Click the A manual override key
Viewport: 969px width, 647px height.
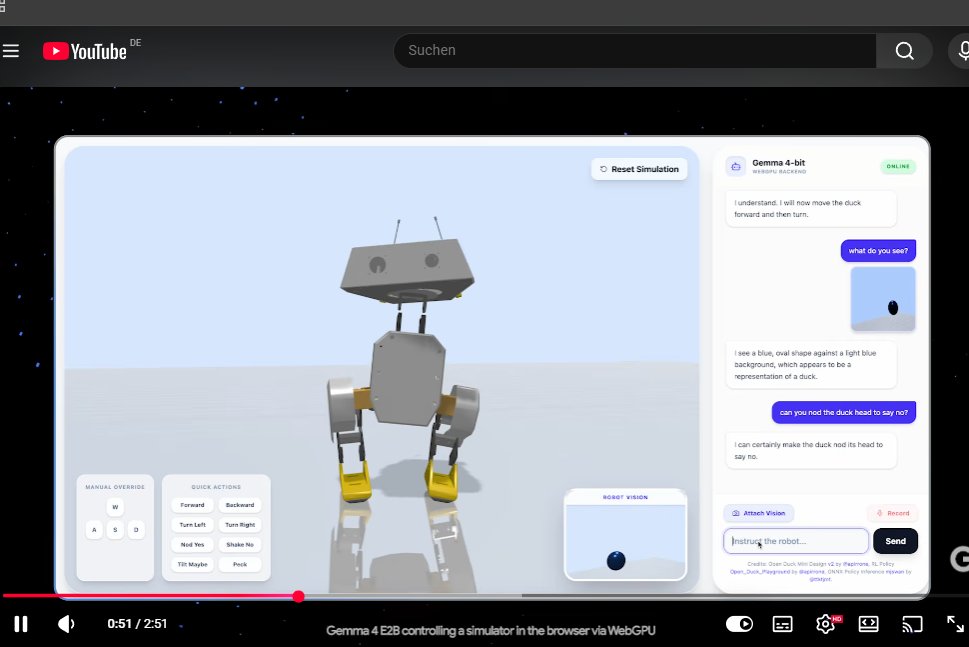pyautogui.click(x=94, y=530)
